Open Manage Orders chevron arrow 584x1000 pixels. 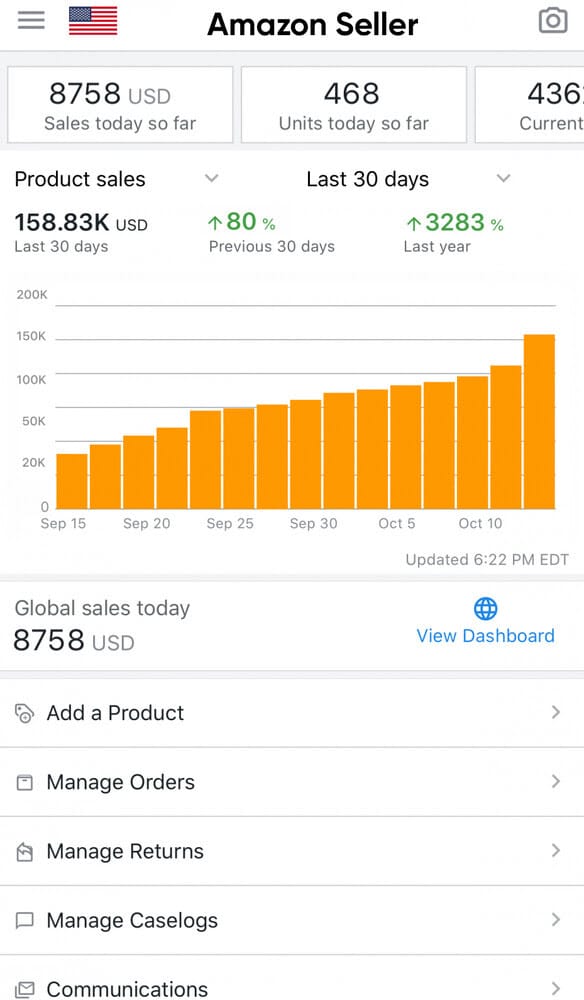click(x=556, y=781)
